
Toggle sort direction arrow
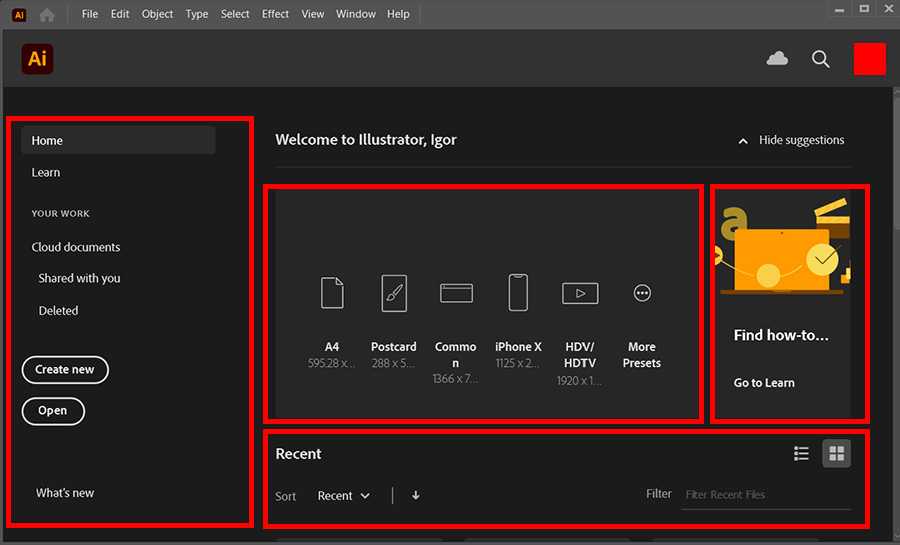click(416, 495)
